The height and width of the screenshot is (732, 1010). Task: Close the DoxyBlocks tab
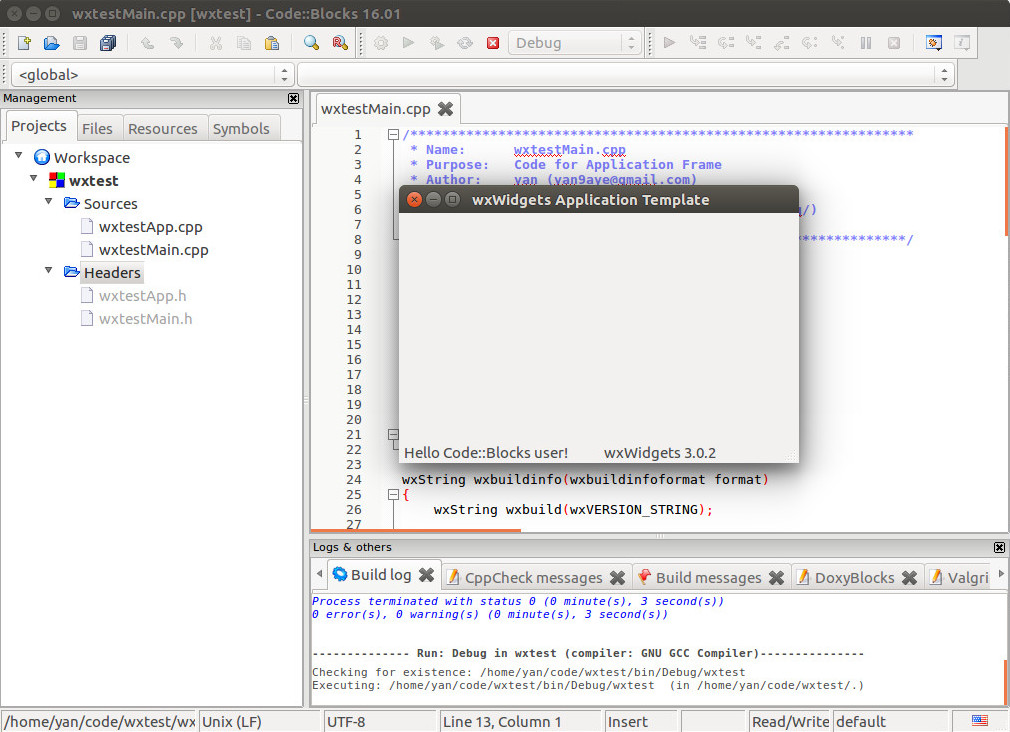point(910,578)
